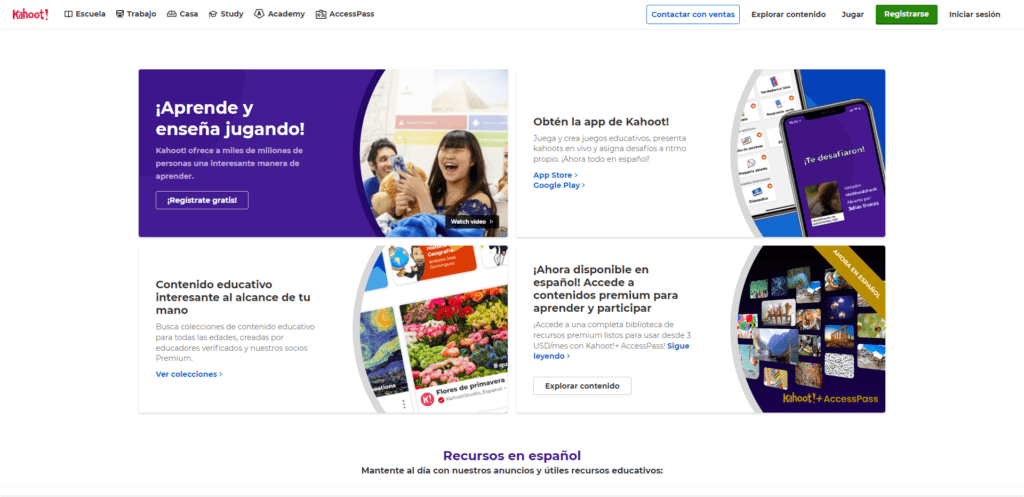This screenshot has height=497, width=1024.
Task: Open the AccessPass menu item
Action: [345, 14]
